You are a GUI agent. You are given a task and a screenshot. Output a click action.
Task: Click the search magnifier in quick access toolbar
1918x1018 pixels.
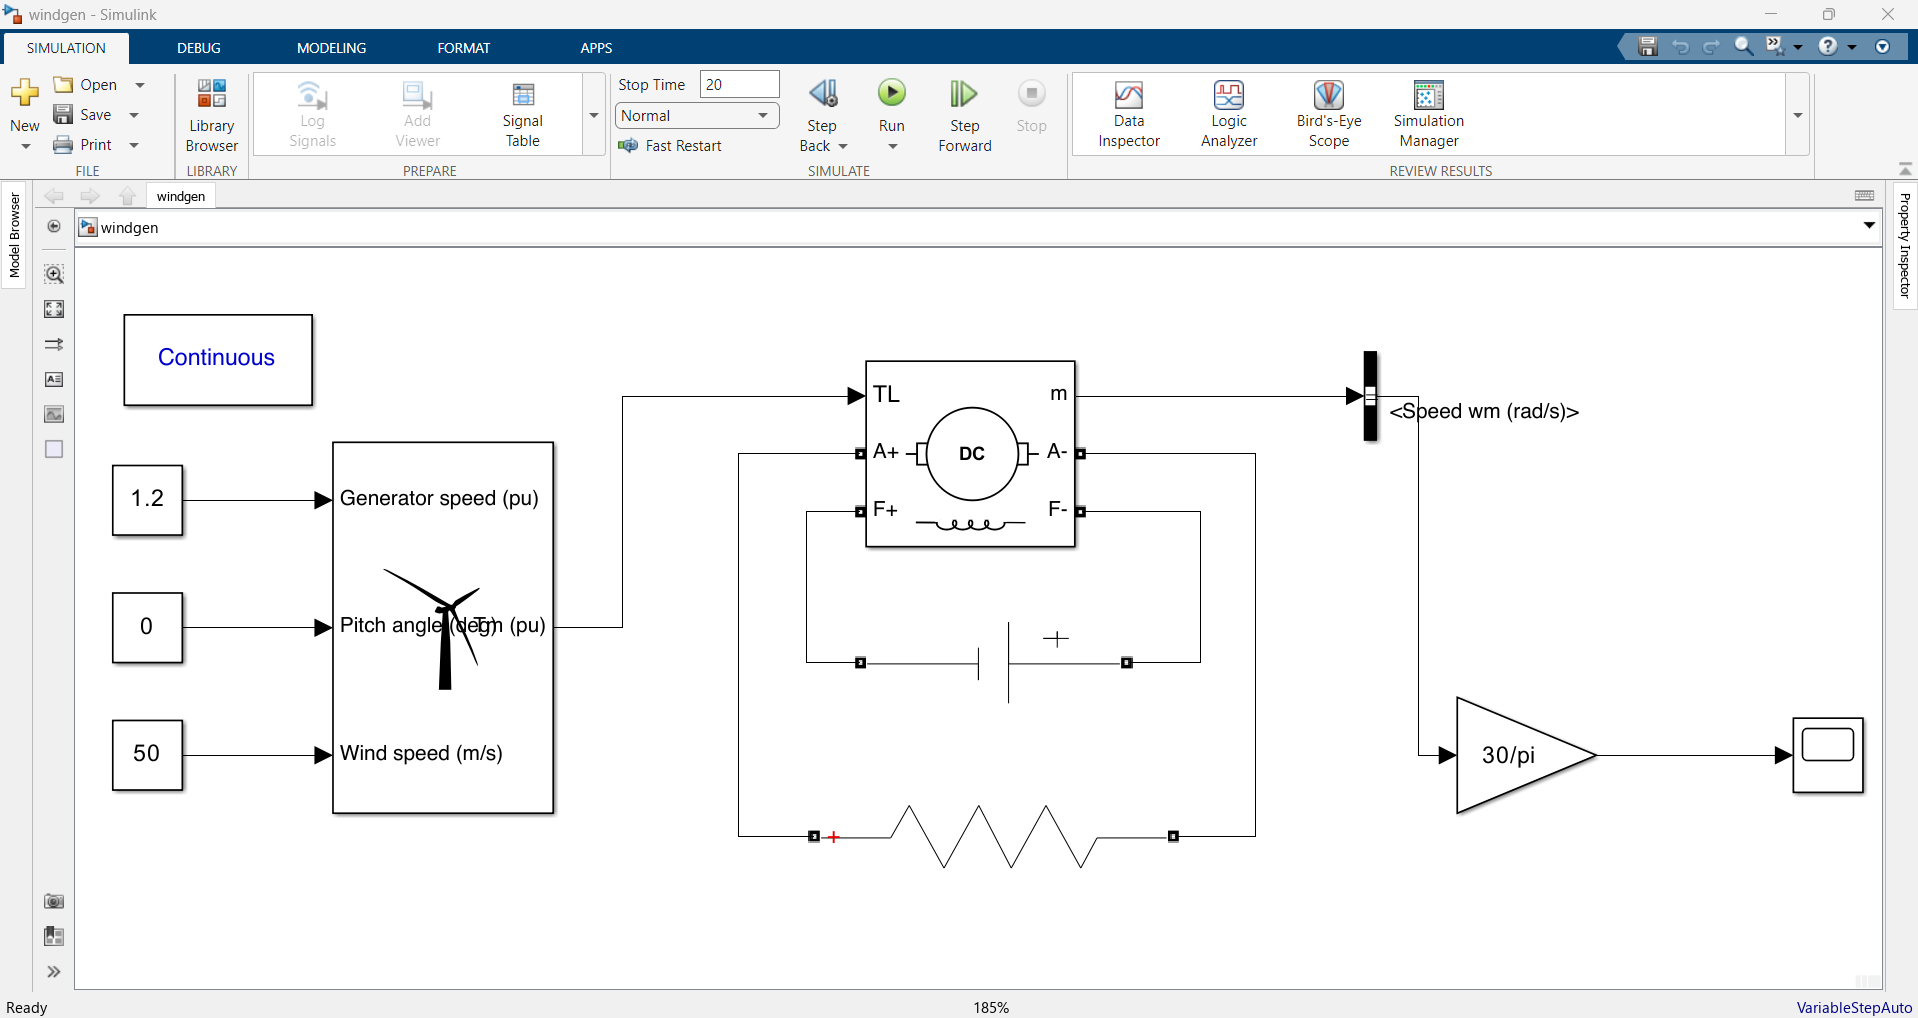pos(1744,46)
